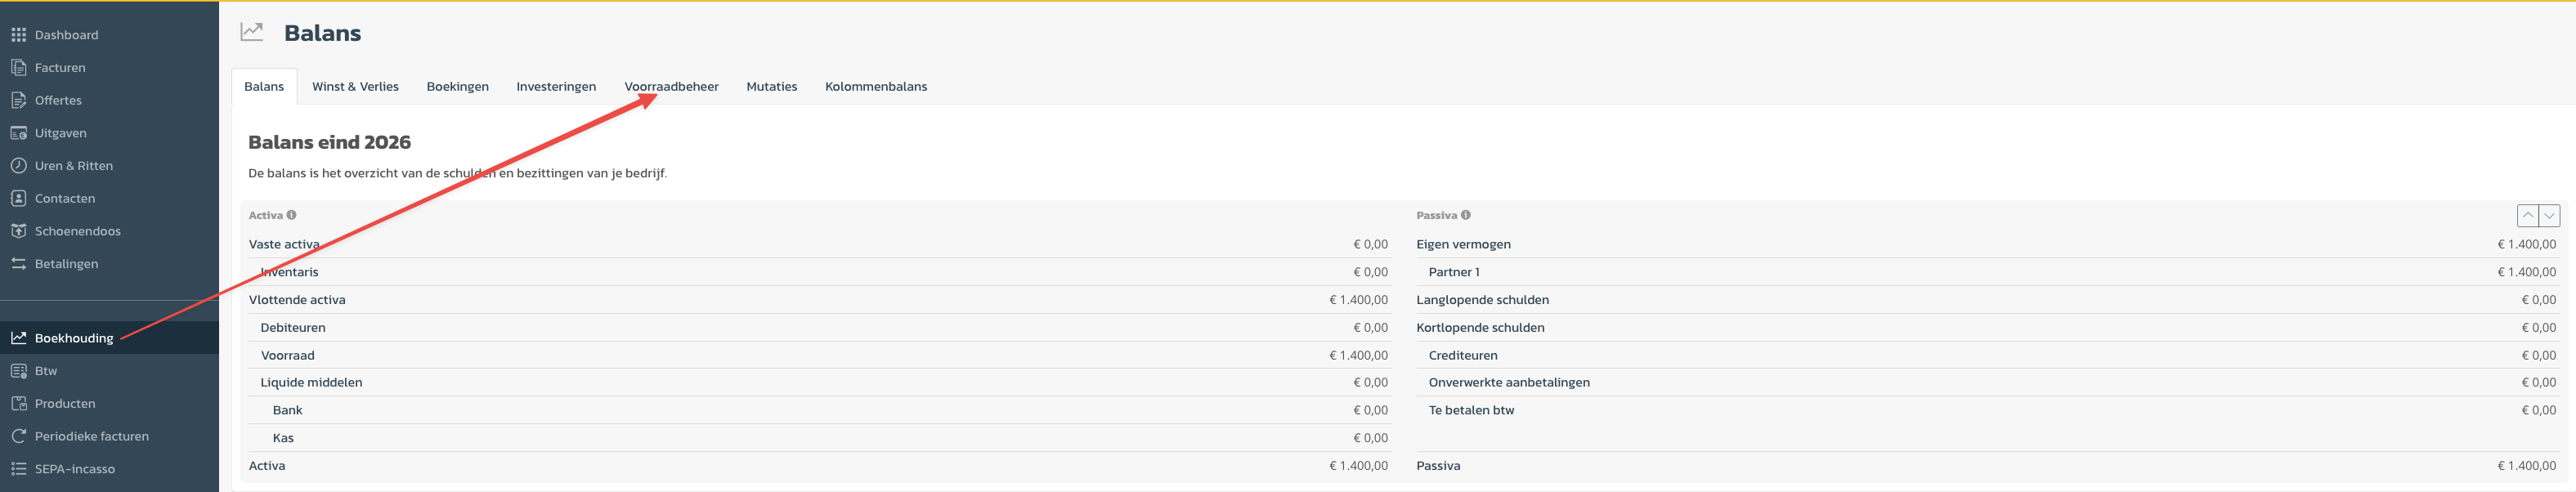
Task: Go to the Mutaties tab
Action: [x=771, y=87]
